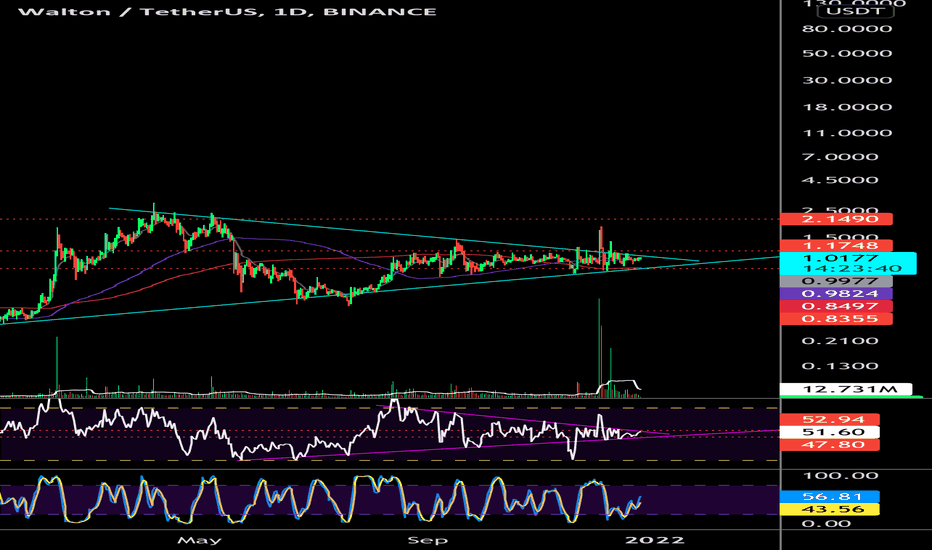Viewport: 932px width, 550px height.
Task: Select the red 0.8497 price label
Action: click(x=836, y=306)
